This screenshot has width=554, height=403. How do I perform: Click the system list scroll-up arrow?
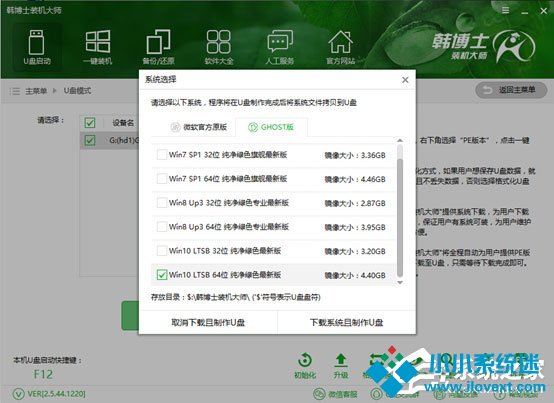(x=400, y=141)
